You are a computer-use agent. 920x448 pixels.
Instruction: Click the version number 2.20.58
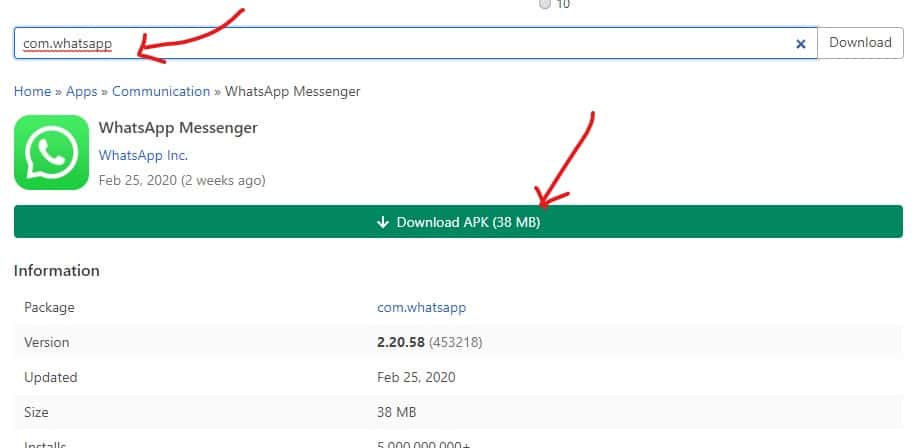401,342
